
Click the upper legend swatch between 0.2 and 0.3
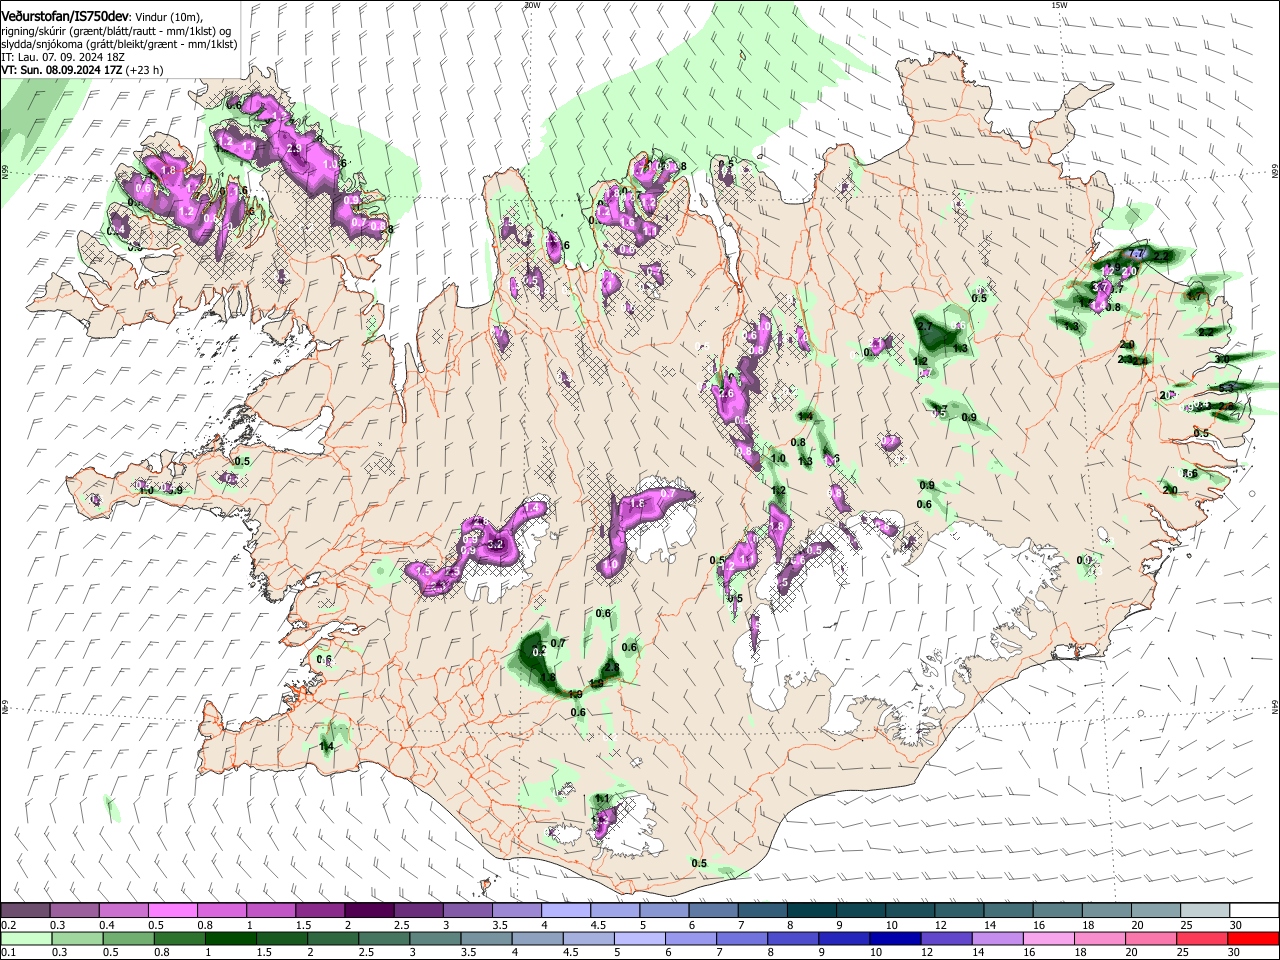click(x=25, y=911)
